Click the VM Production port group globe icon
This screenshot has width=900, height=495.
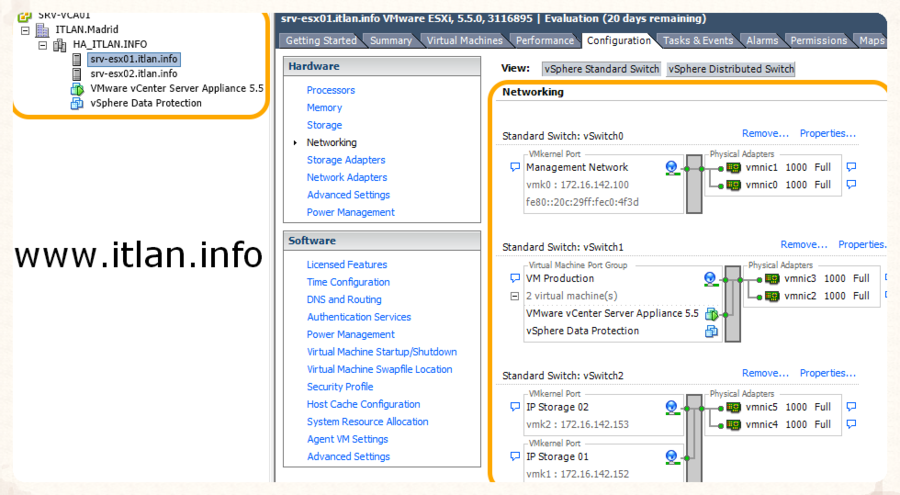click(x=711, y=279)
